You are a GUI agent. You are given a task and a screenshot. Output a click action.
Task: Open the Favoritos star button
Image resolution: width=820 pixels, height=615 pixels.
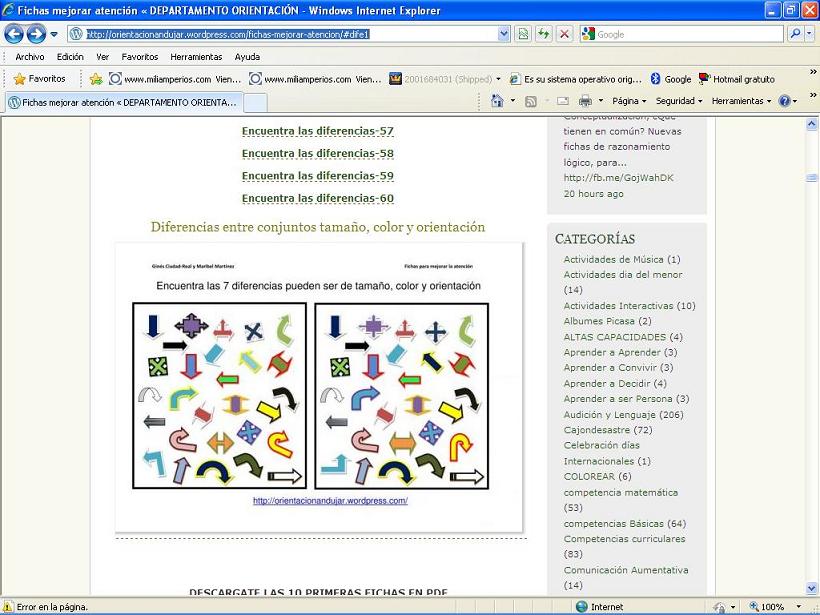[40, 79]
